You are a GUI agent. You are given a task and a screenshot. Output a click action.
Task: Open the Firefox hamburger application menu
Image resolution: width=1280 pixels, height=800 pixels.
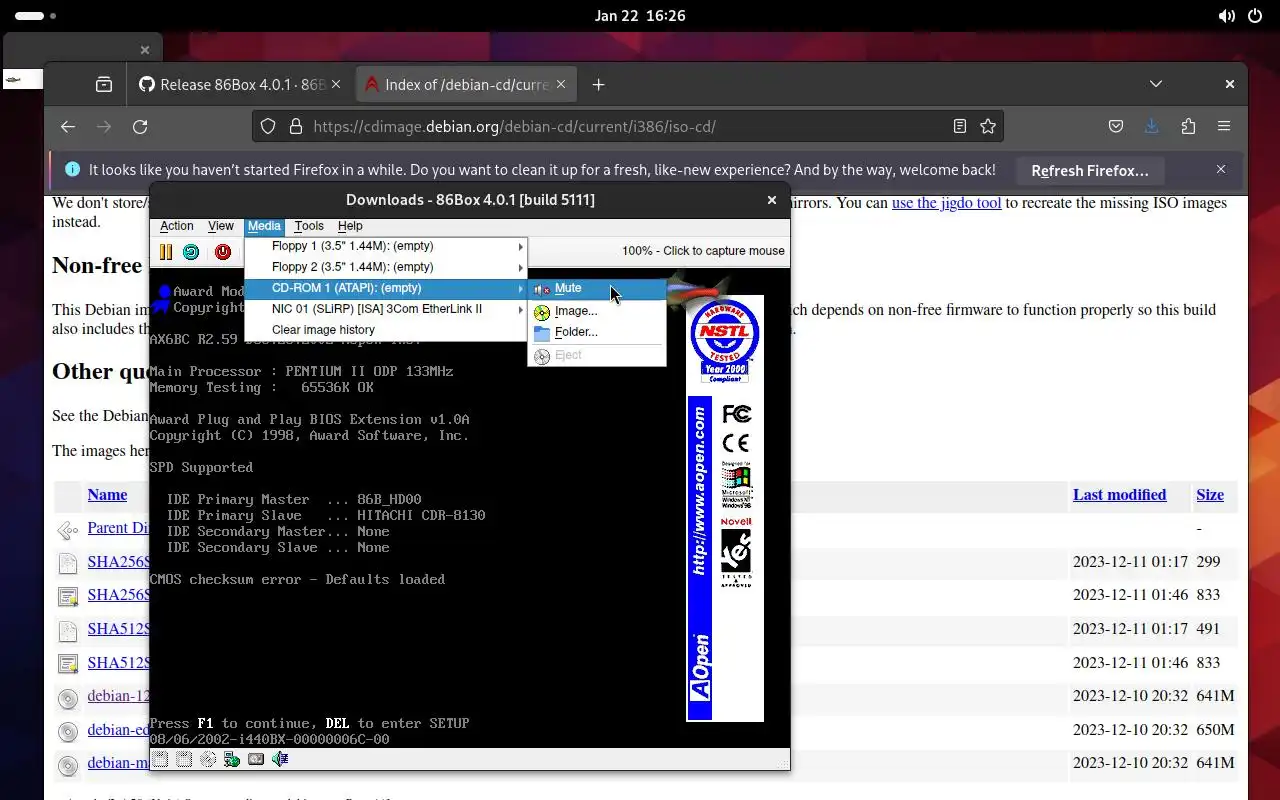click(1224, 126)
